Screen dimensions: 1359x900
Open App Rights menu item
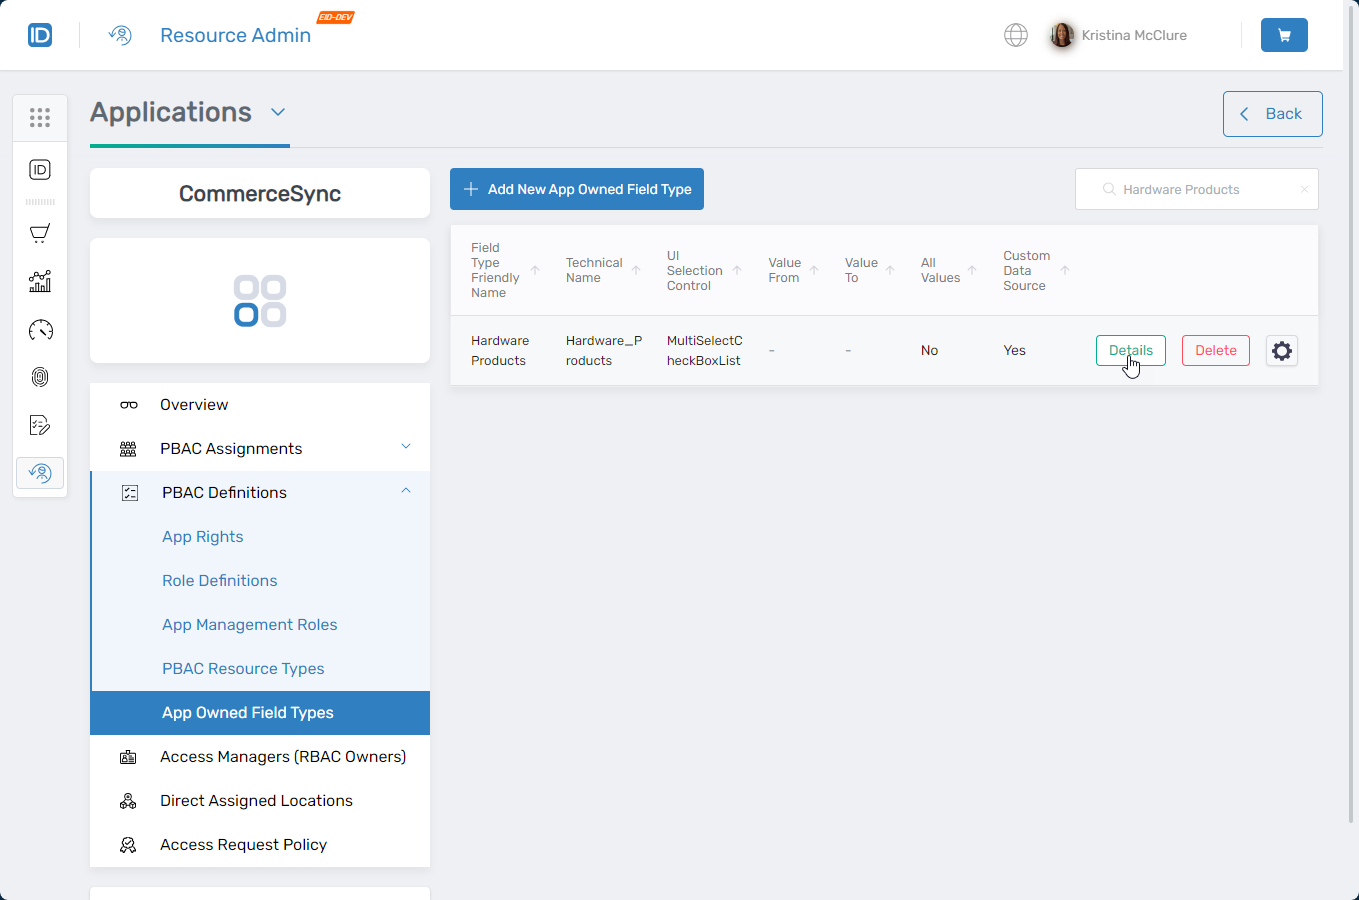(203, 537)
